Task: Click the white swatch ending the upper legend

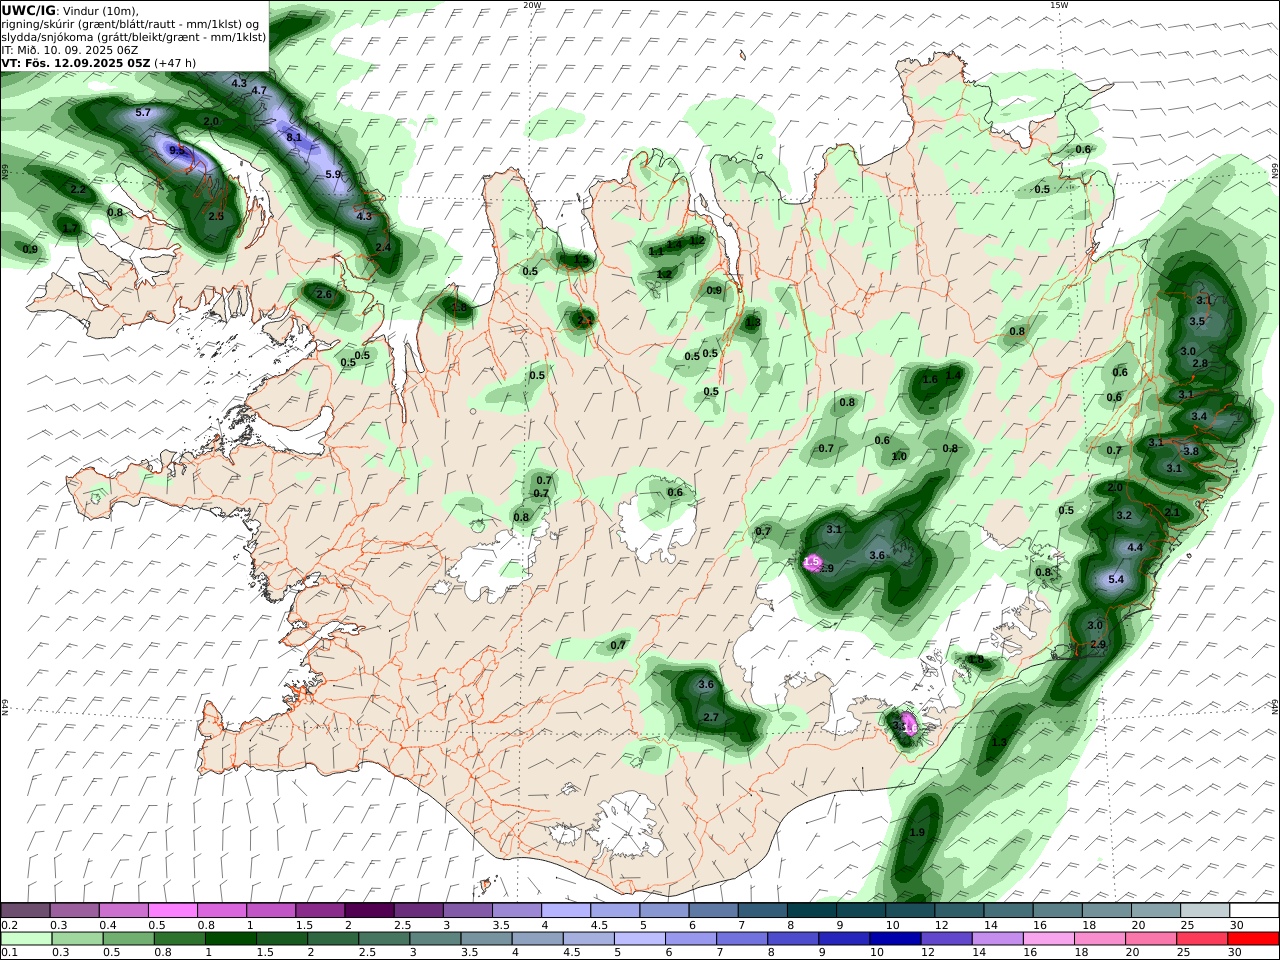Action: point(1254,911)
